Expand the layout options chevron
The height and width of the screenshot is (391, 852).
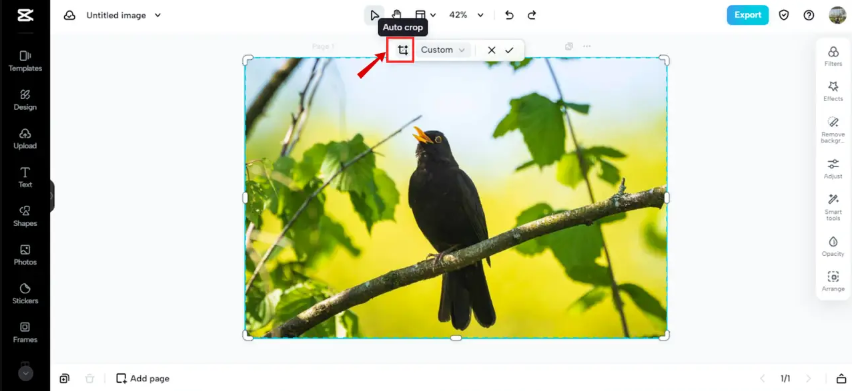[x=433, y=15]
